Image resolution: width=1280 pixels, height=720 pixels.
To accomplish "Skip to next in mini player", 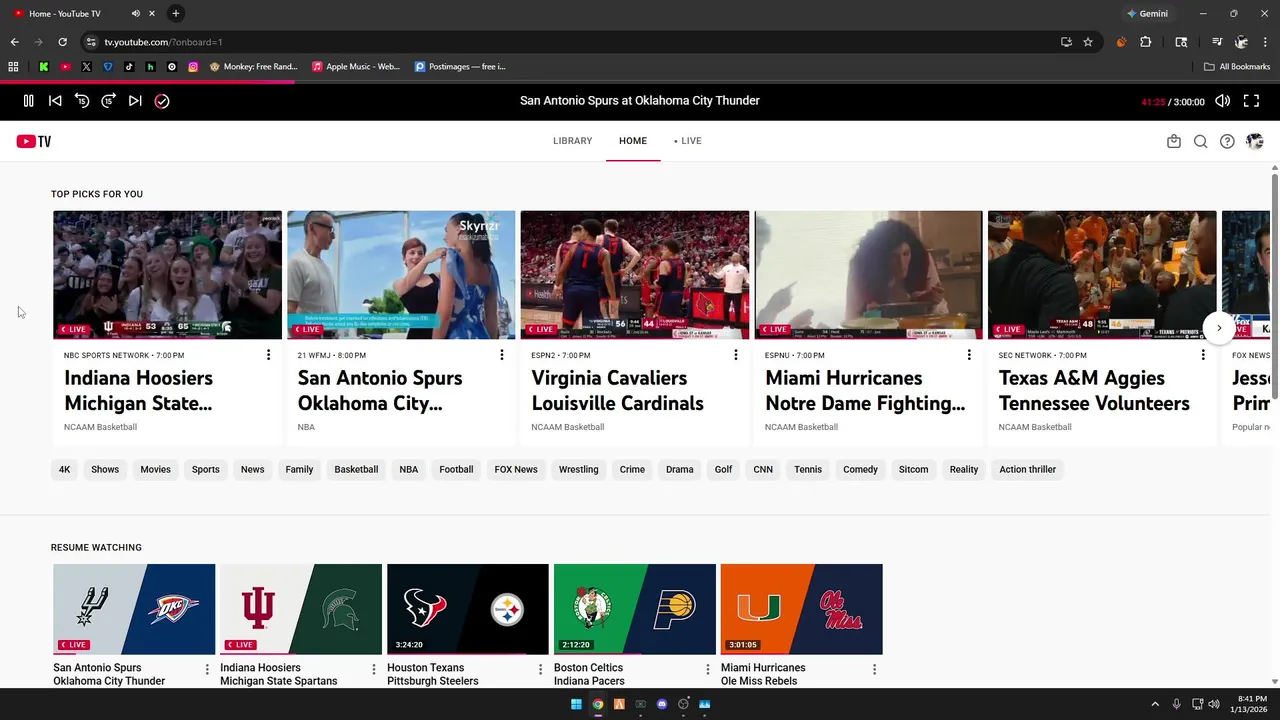I will [x=135, y=101].
